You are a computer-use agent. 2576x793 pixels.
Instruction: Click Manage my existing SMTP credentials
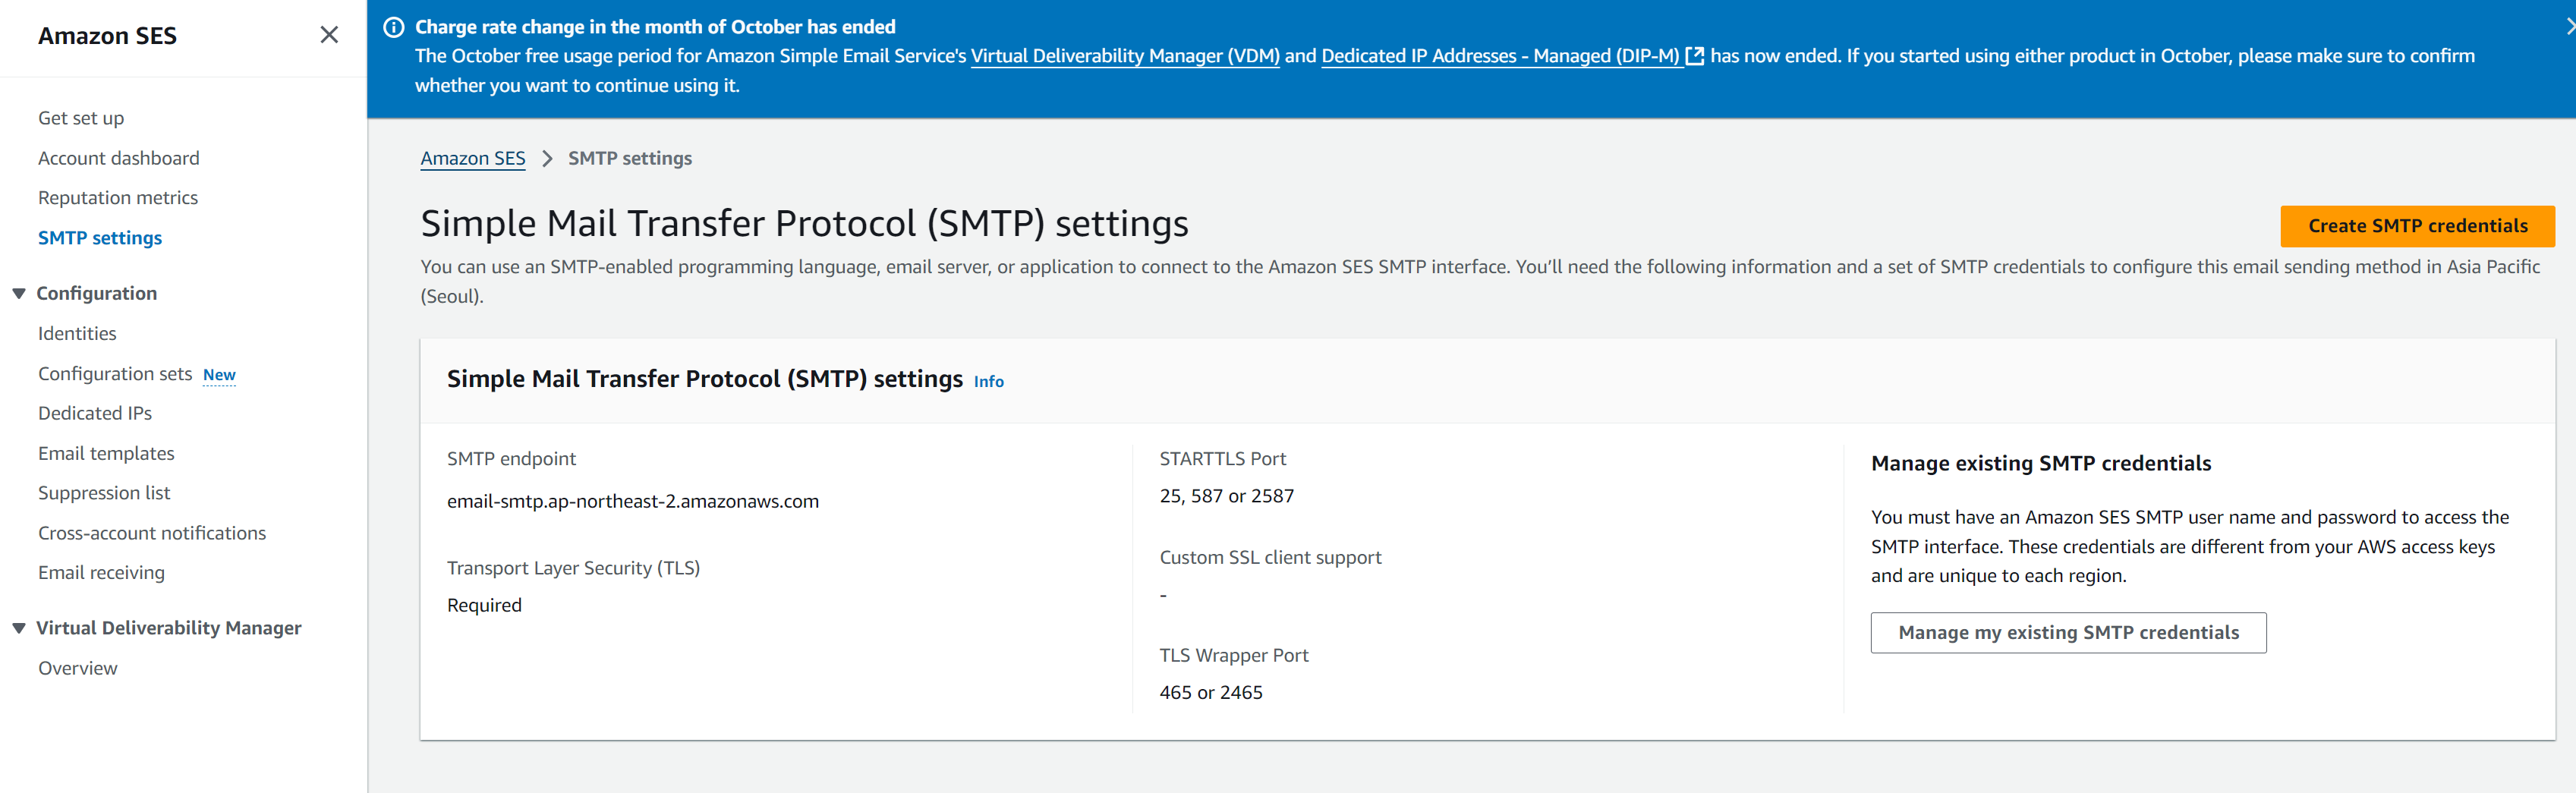[x=2068, y=633]
